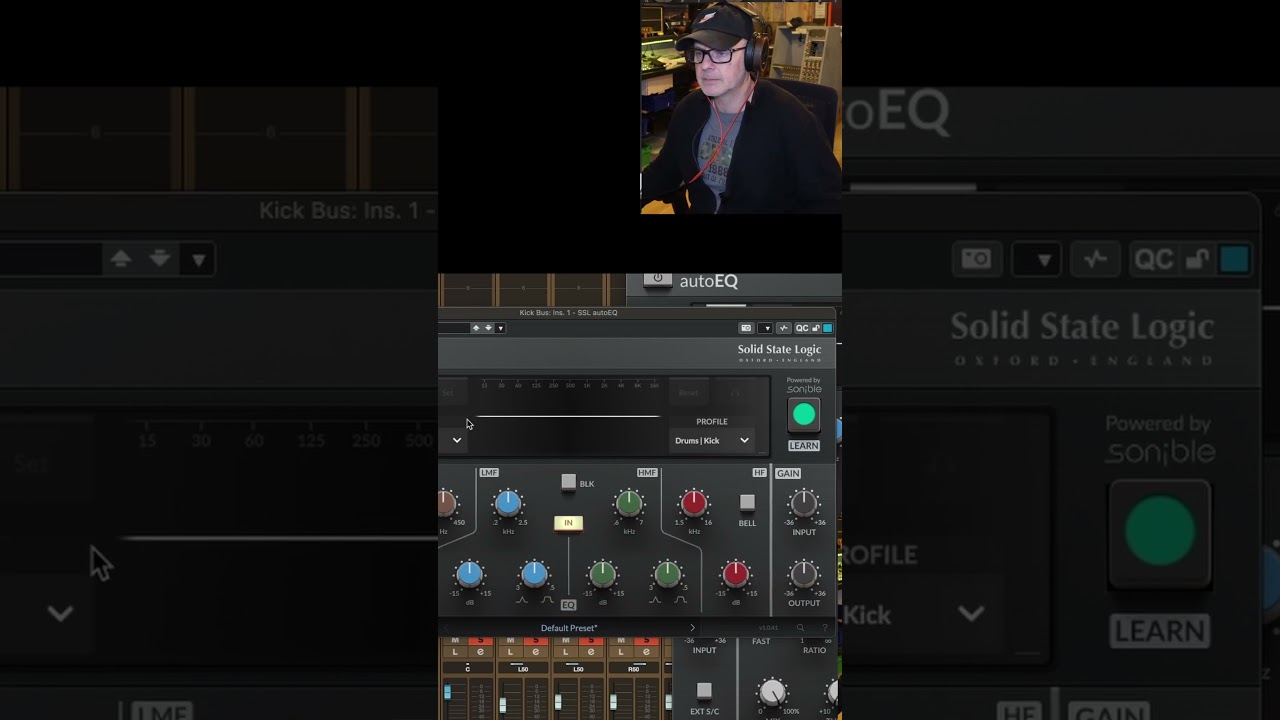The height and width of the screenshot is (720, 1280).
Task: Click the HMF frequency green knob
Action: coord(629,503)
